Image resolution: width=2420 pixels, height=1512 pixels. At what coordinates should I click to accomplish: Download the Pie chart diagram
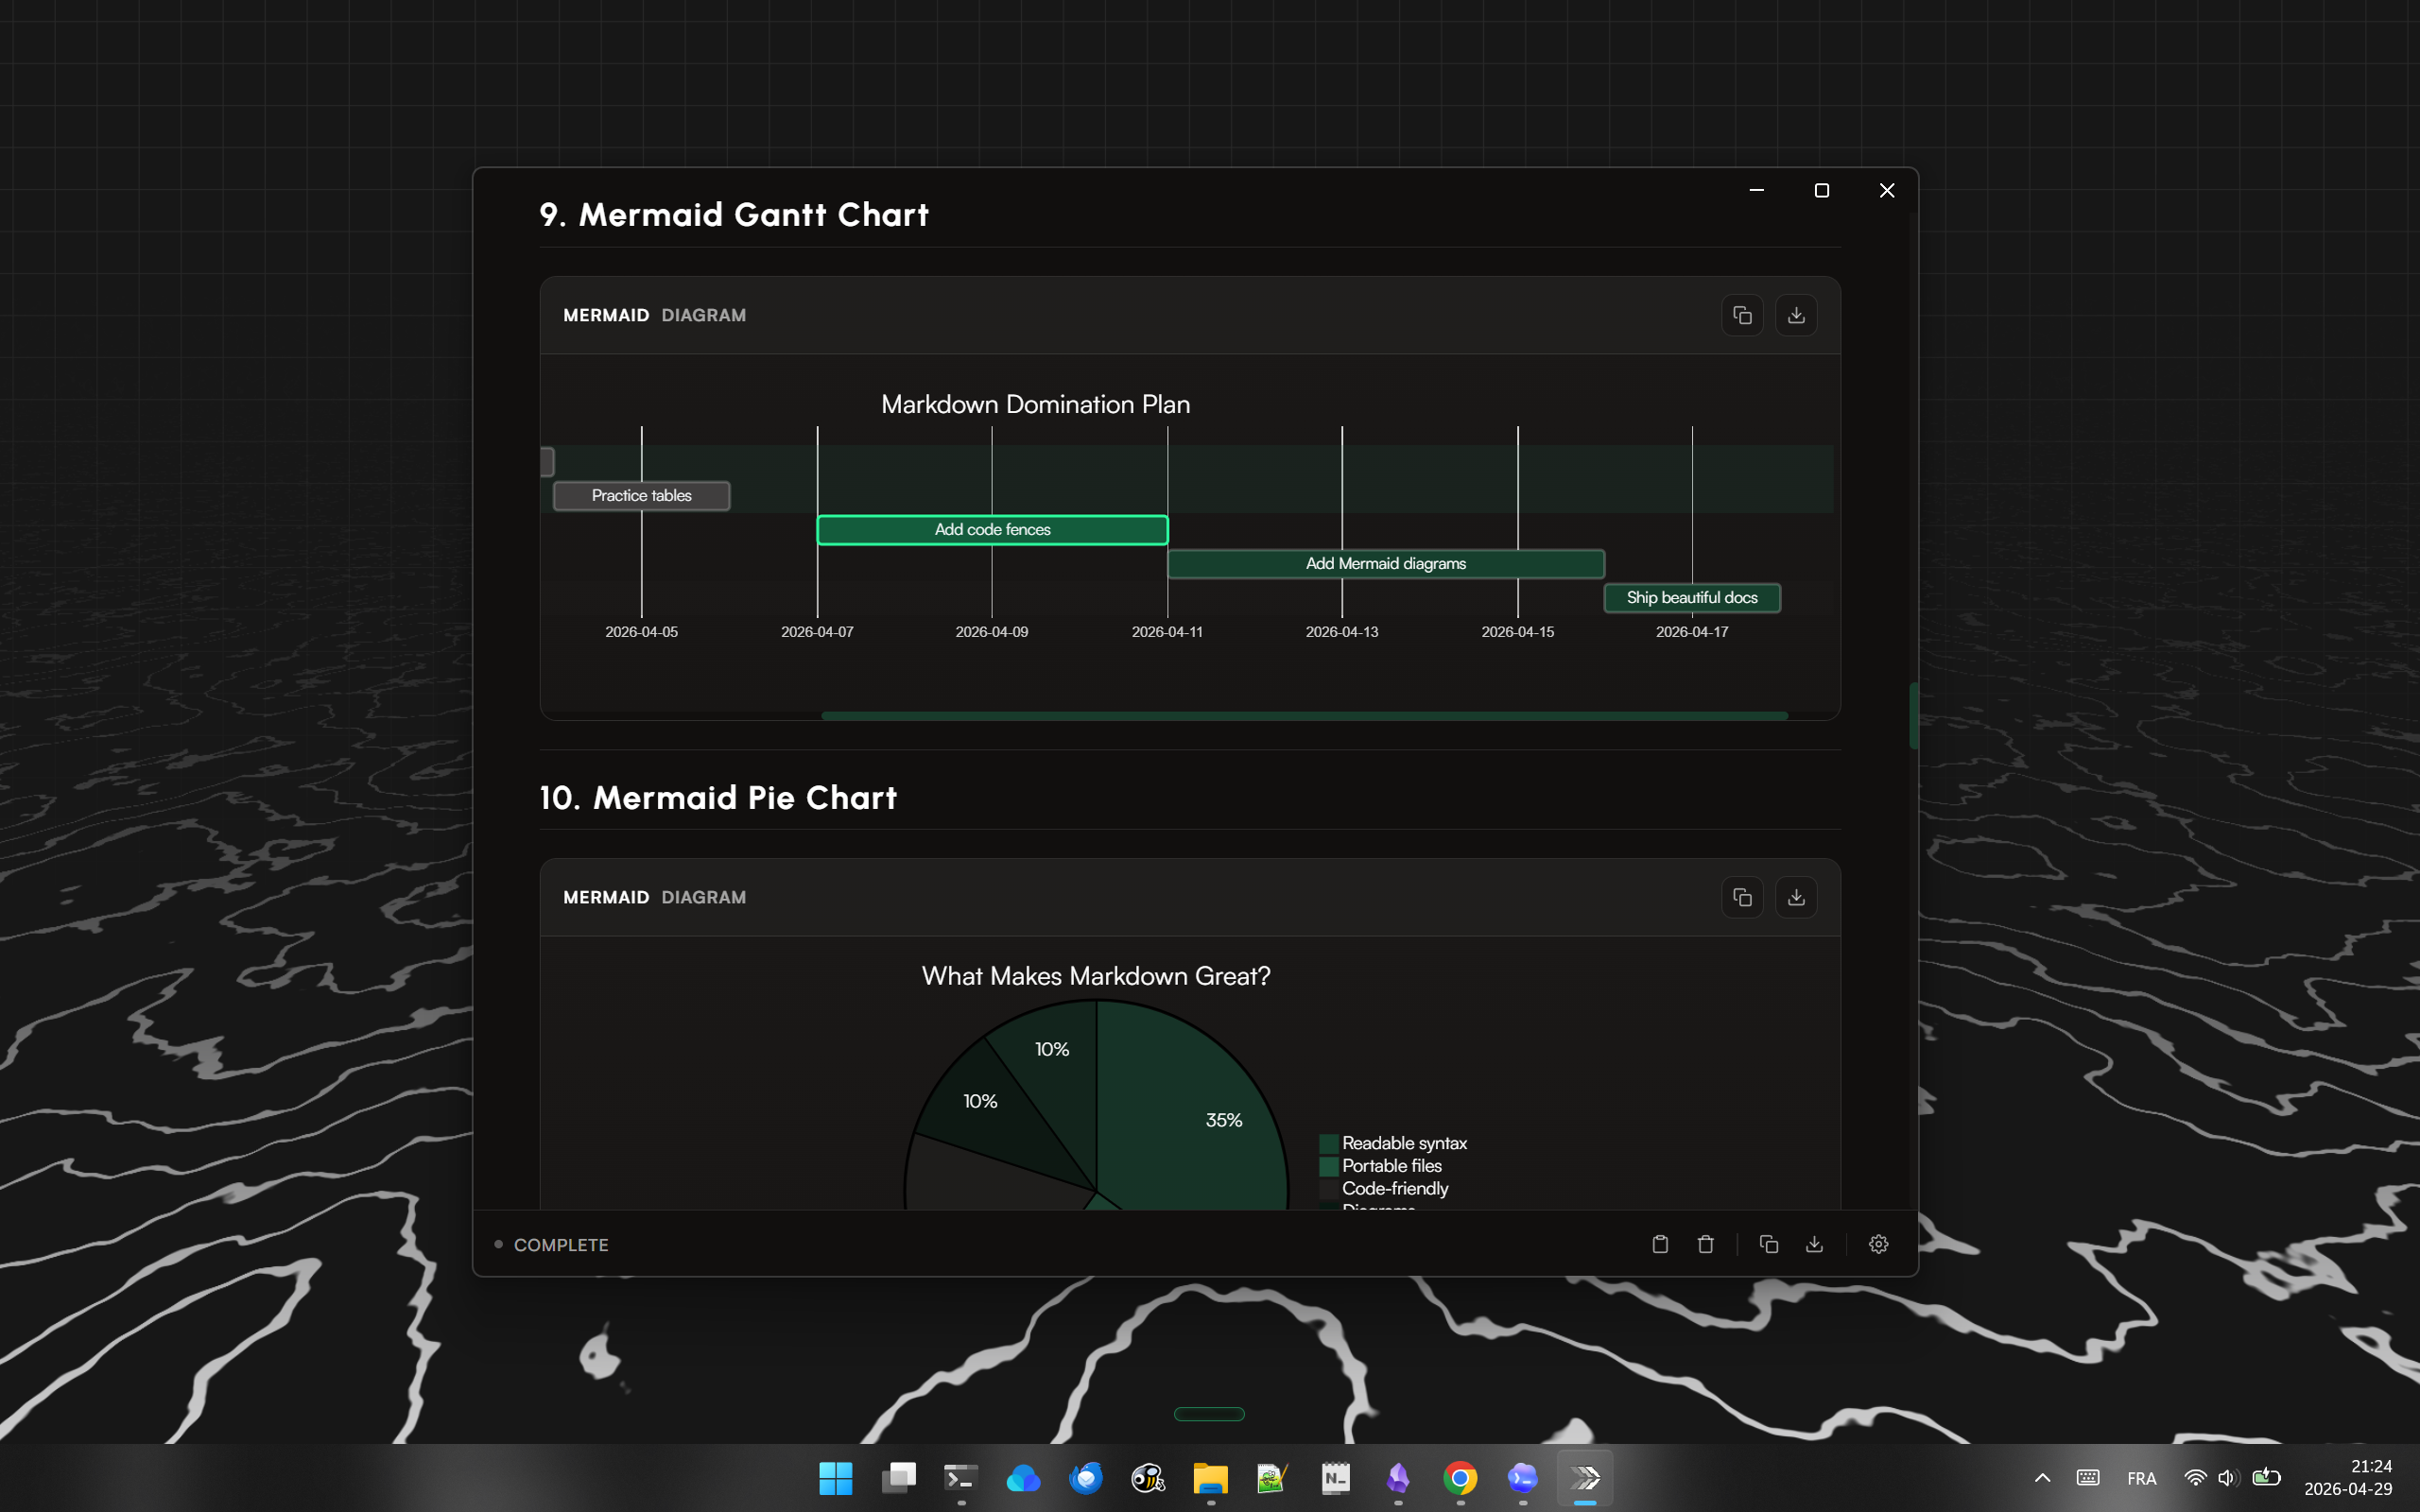tap(1796, 897)
